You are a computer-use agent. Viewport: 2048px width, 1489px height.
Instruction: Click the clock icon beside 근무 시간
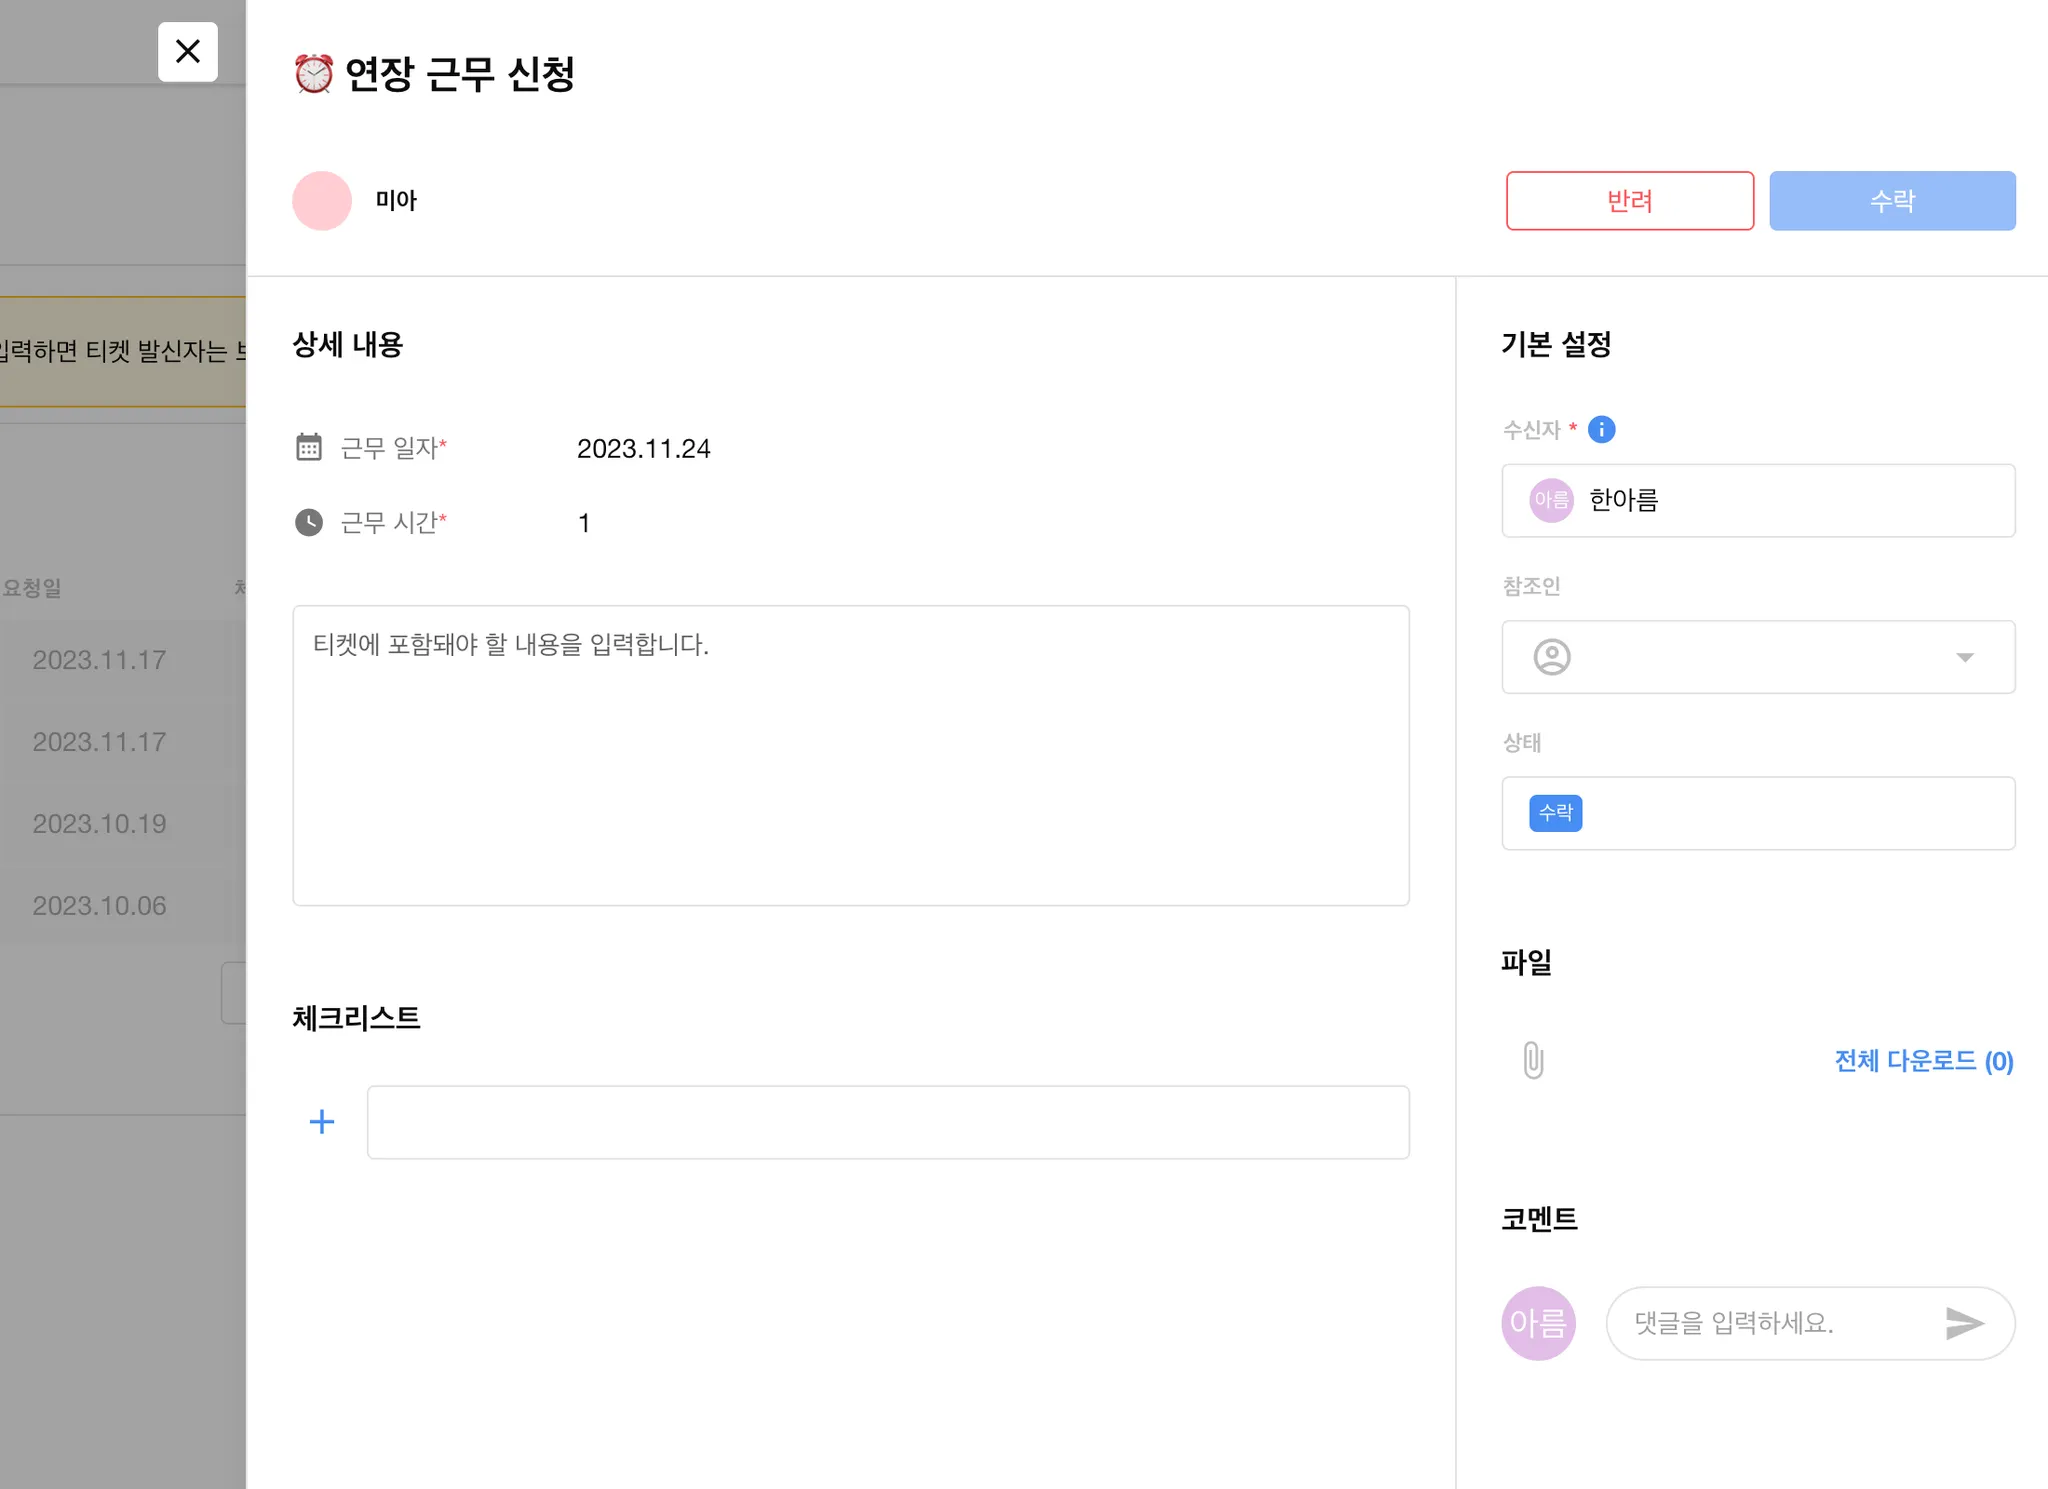pyautogui.click(x=309, y=522)
